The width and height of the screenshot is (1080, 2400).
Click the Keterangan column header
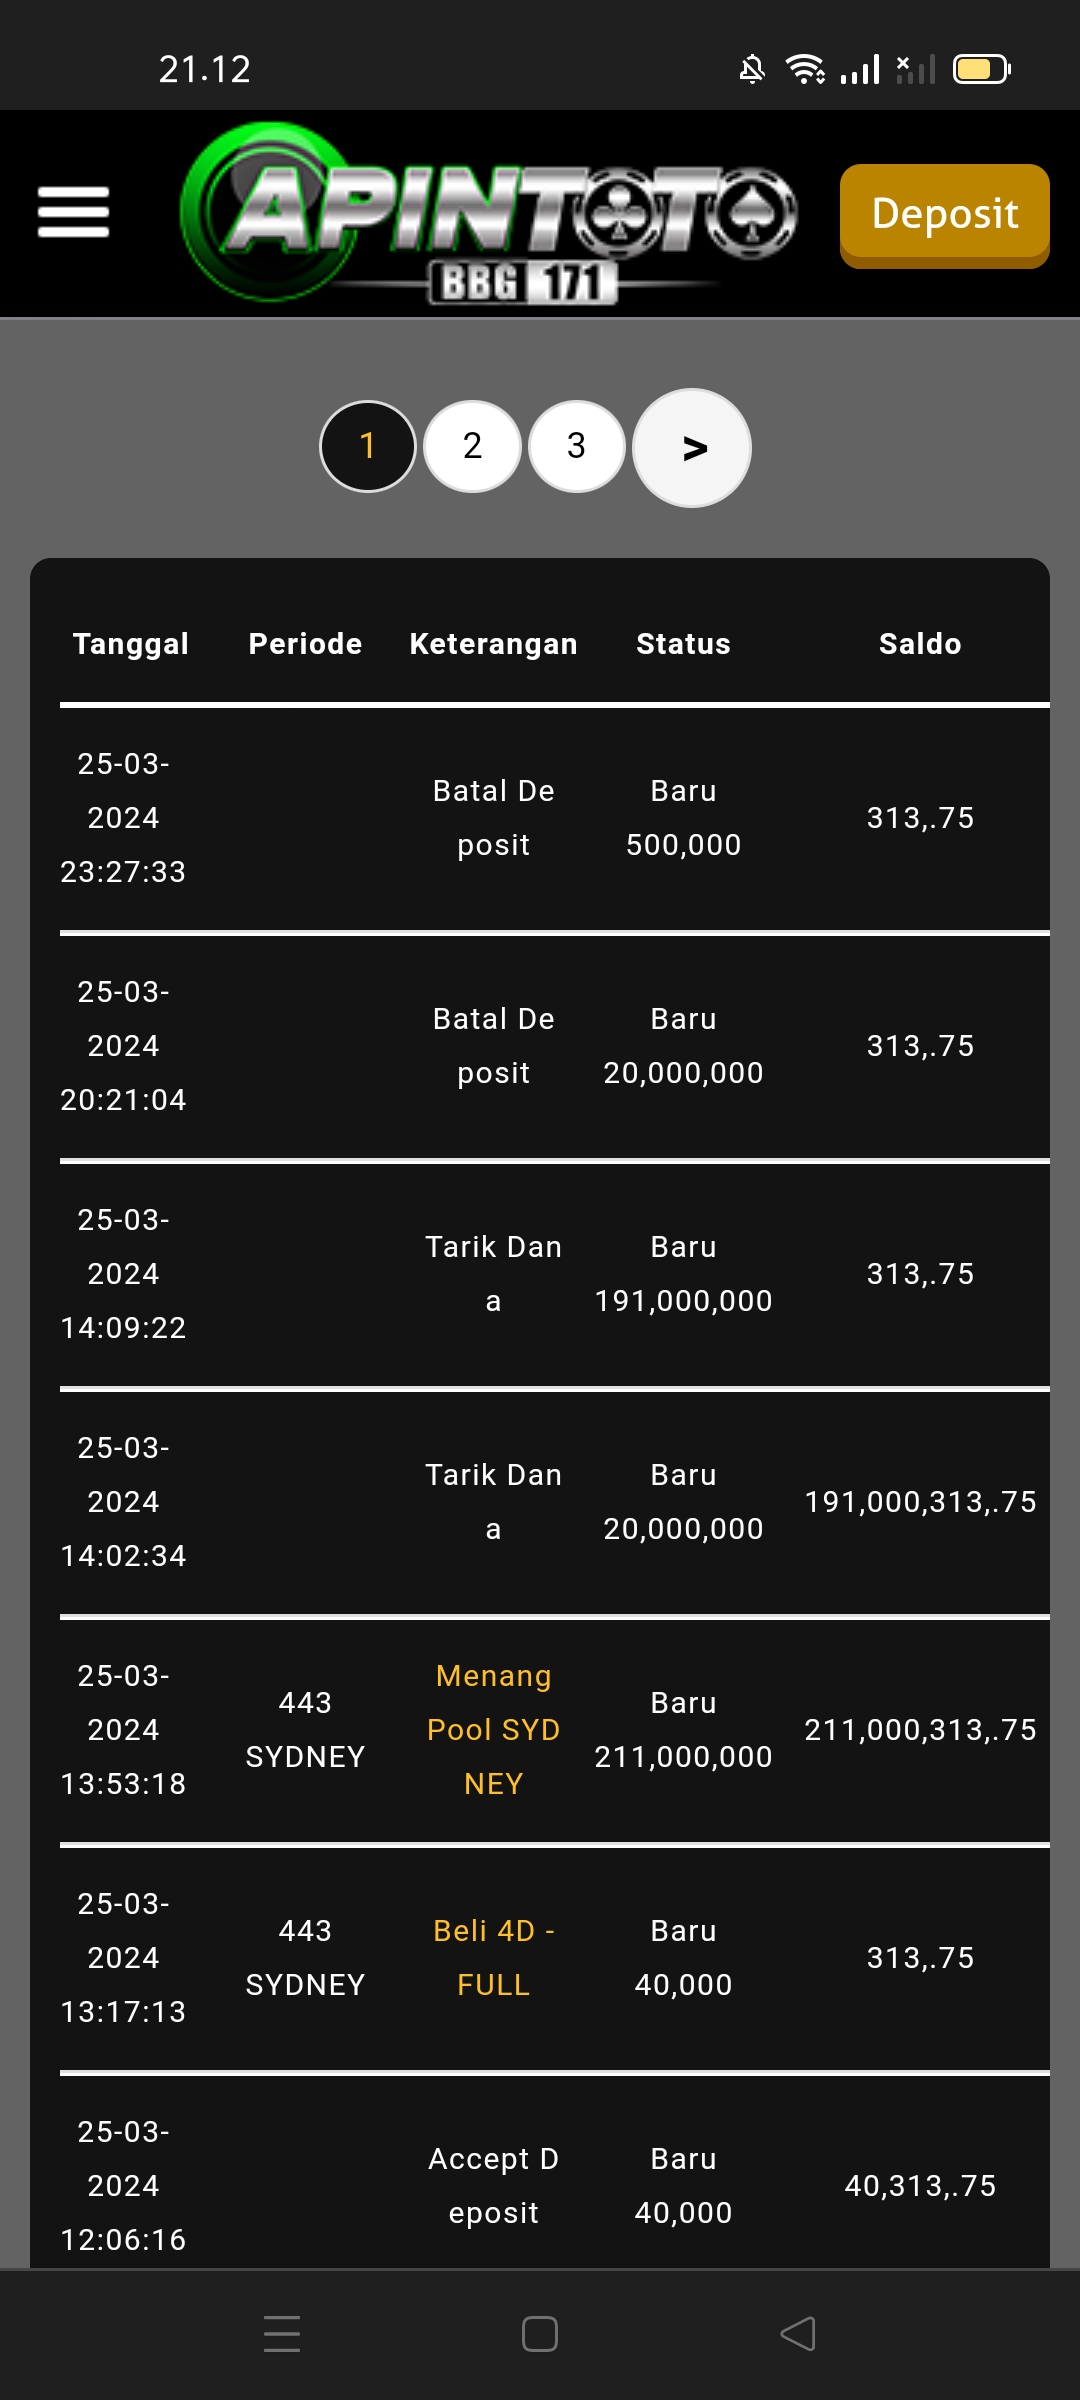coord(493,644)
